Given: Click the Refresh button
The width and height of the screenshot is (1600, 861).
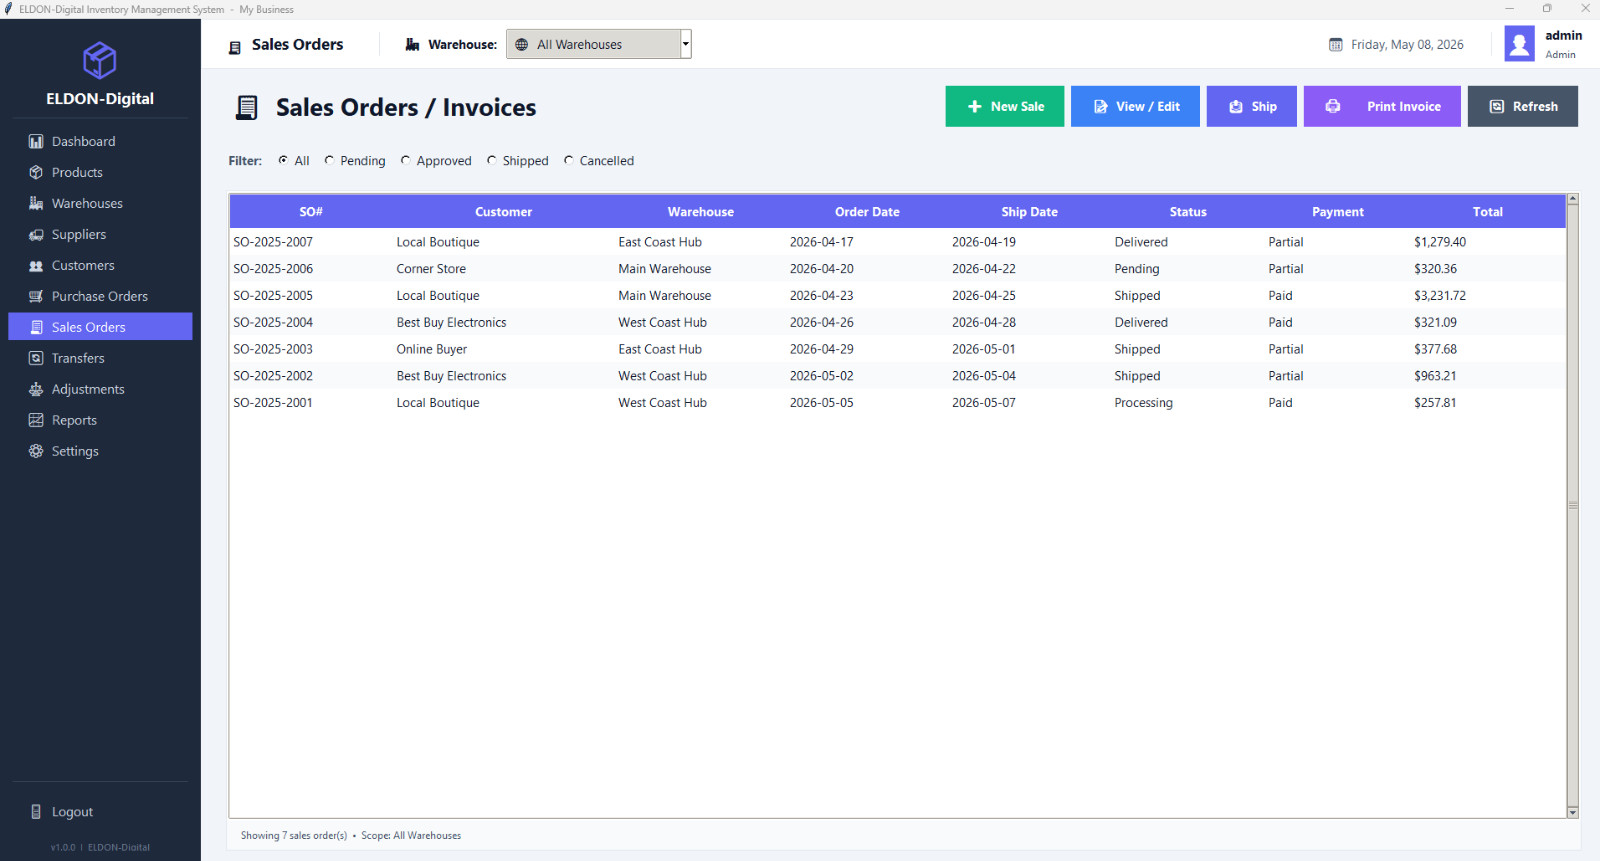Looking at the screenshot, I should pyautogui.click(x=1523, y=106).
